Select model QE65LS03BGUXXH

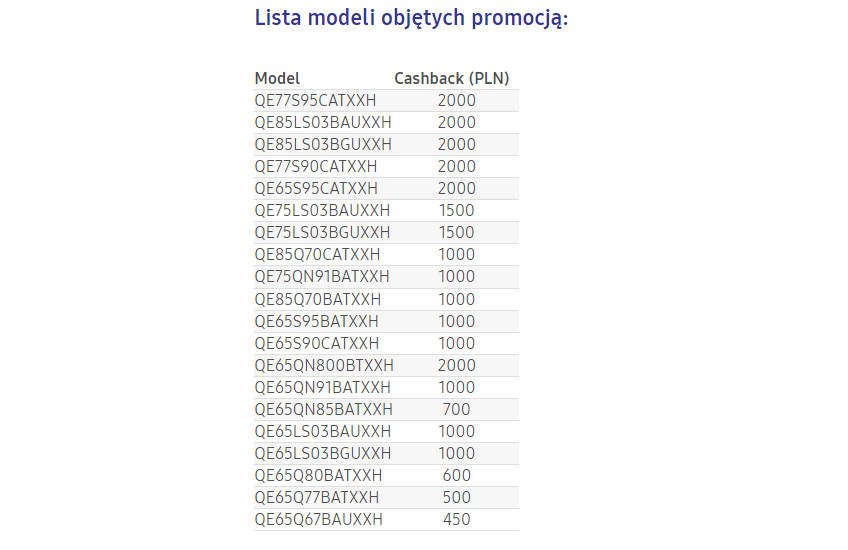tap(323, 453)
